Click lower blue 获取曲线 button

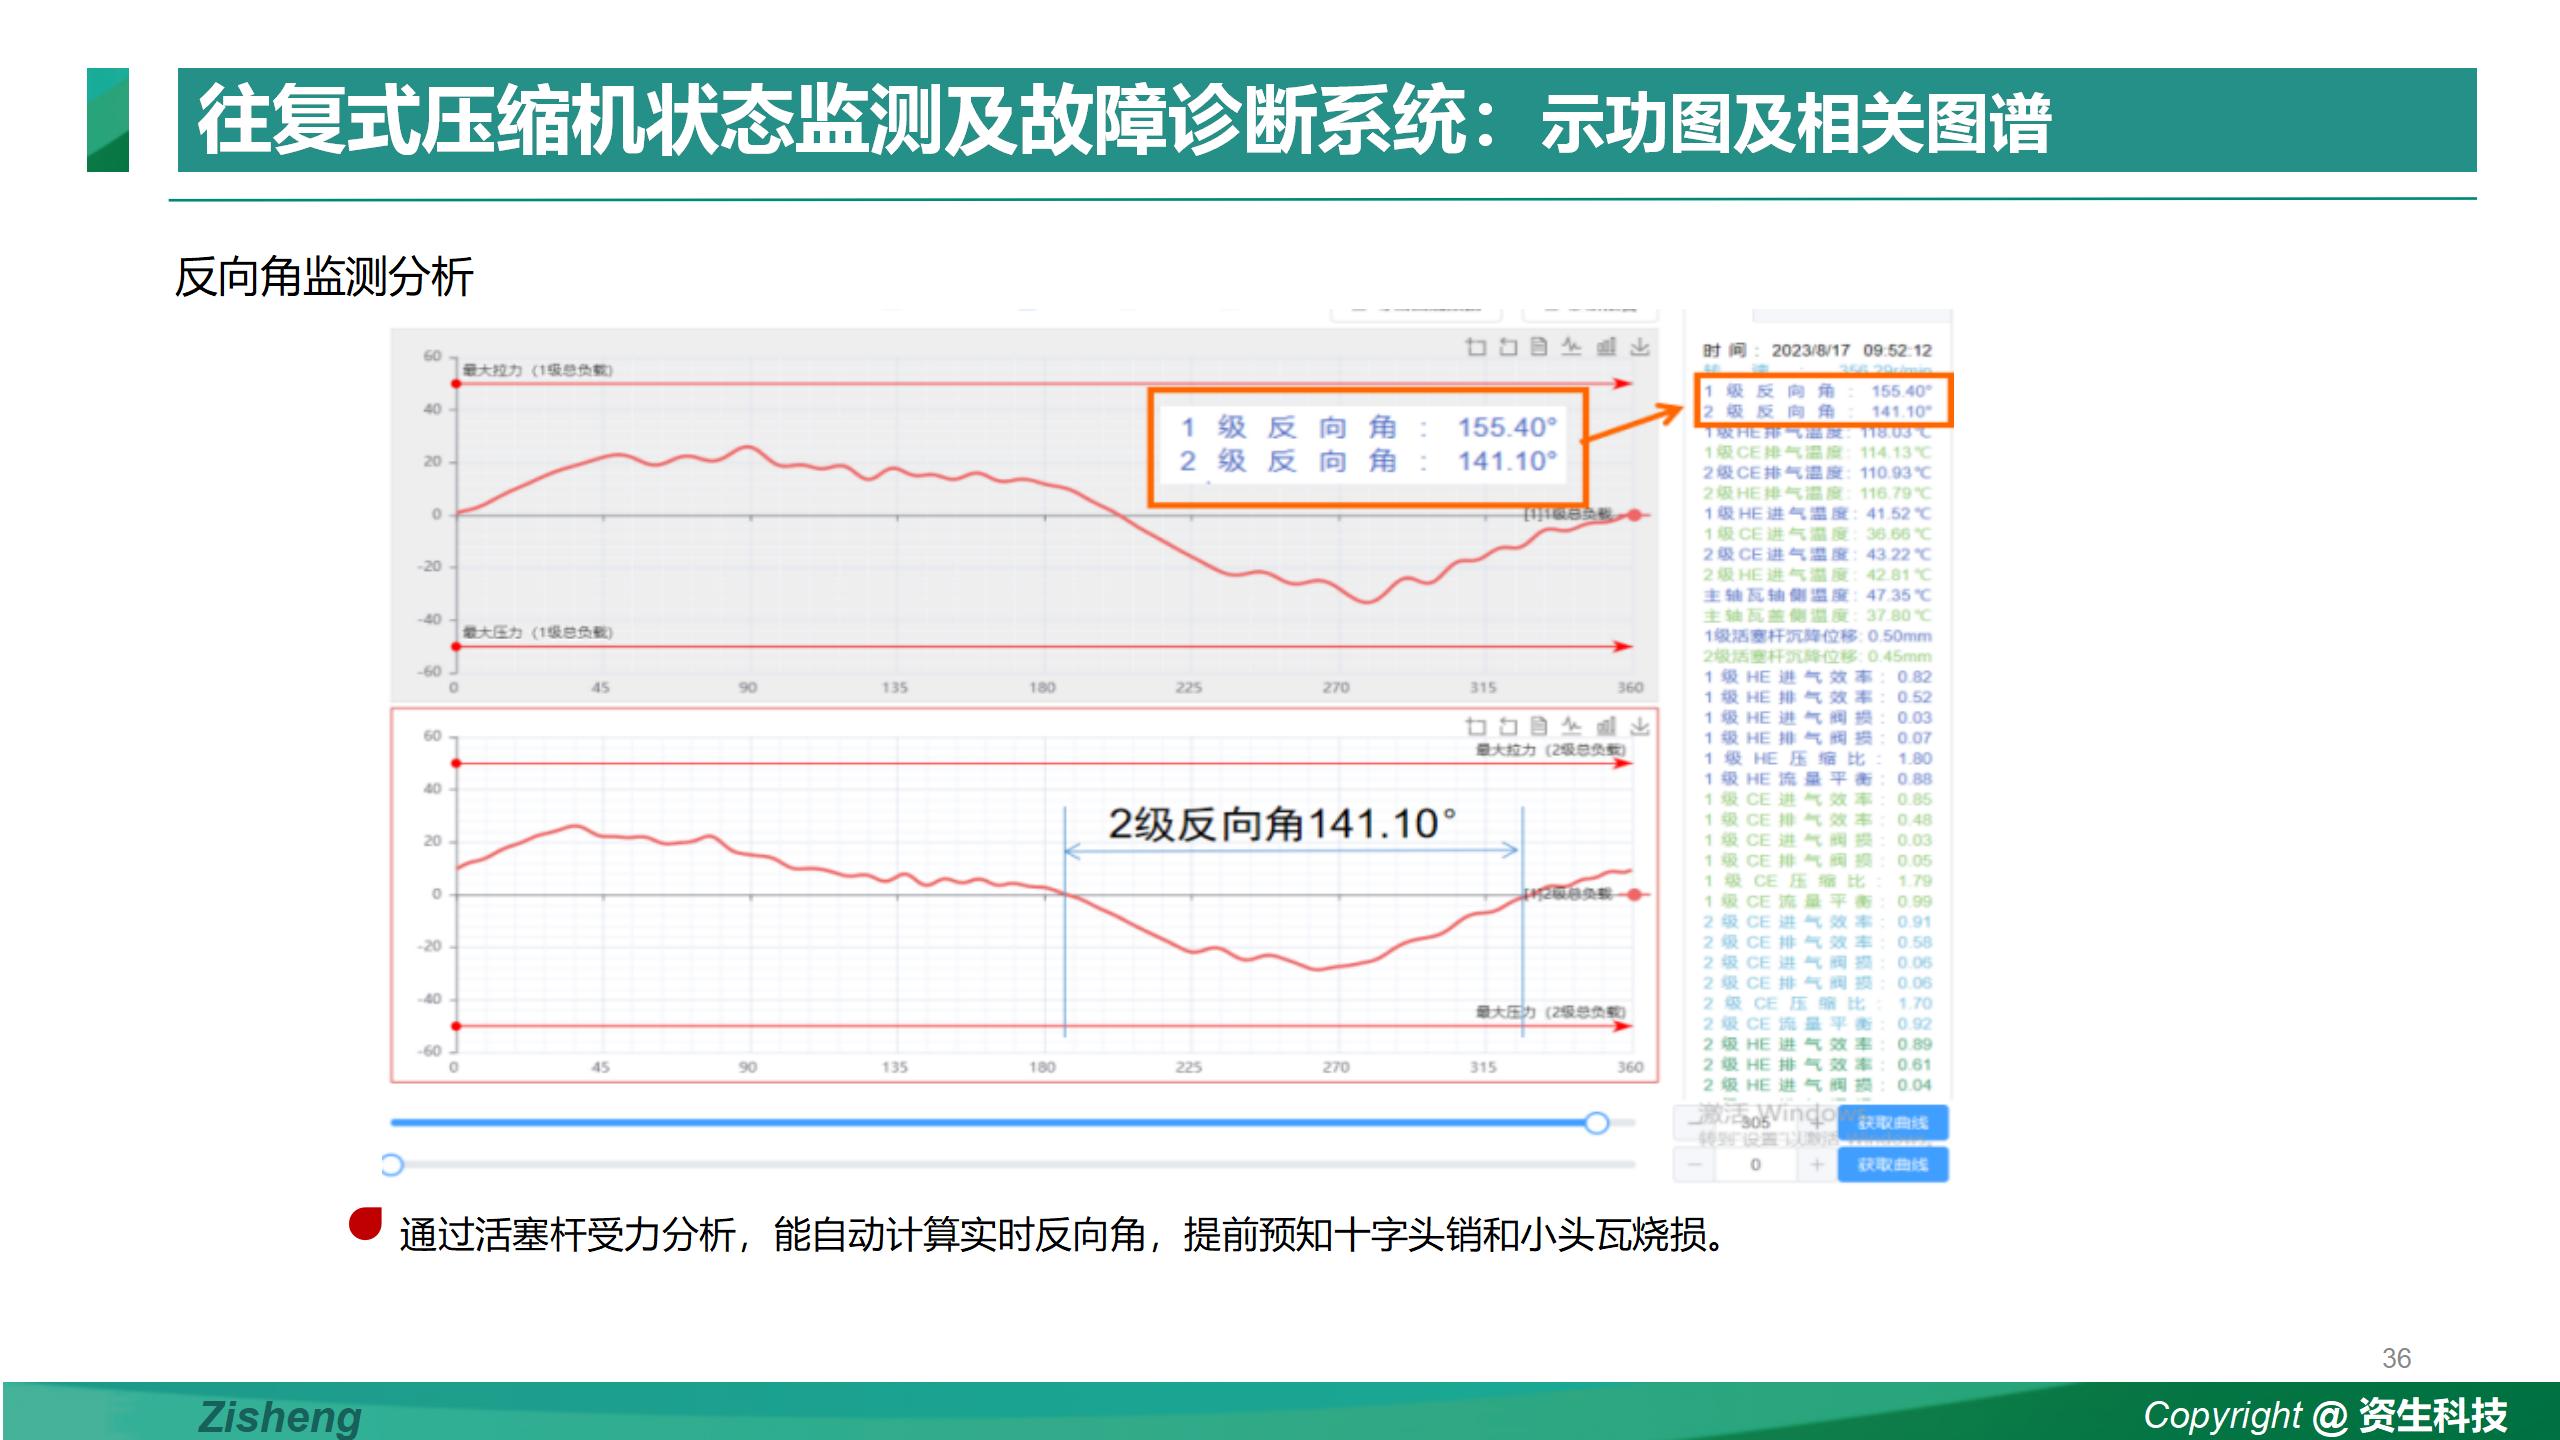1892,1165
